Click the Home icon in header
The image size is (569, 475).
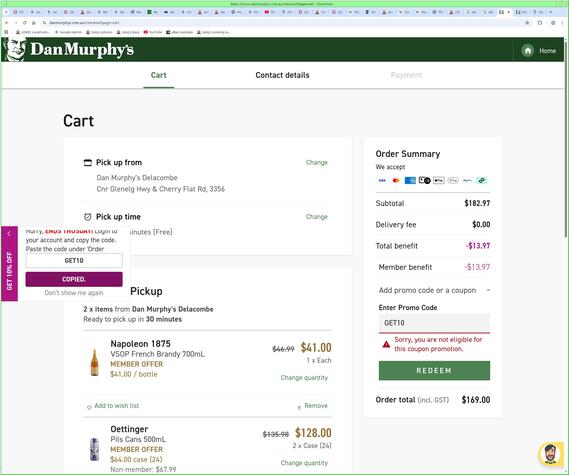click(528, 50)
